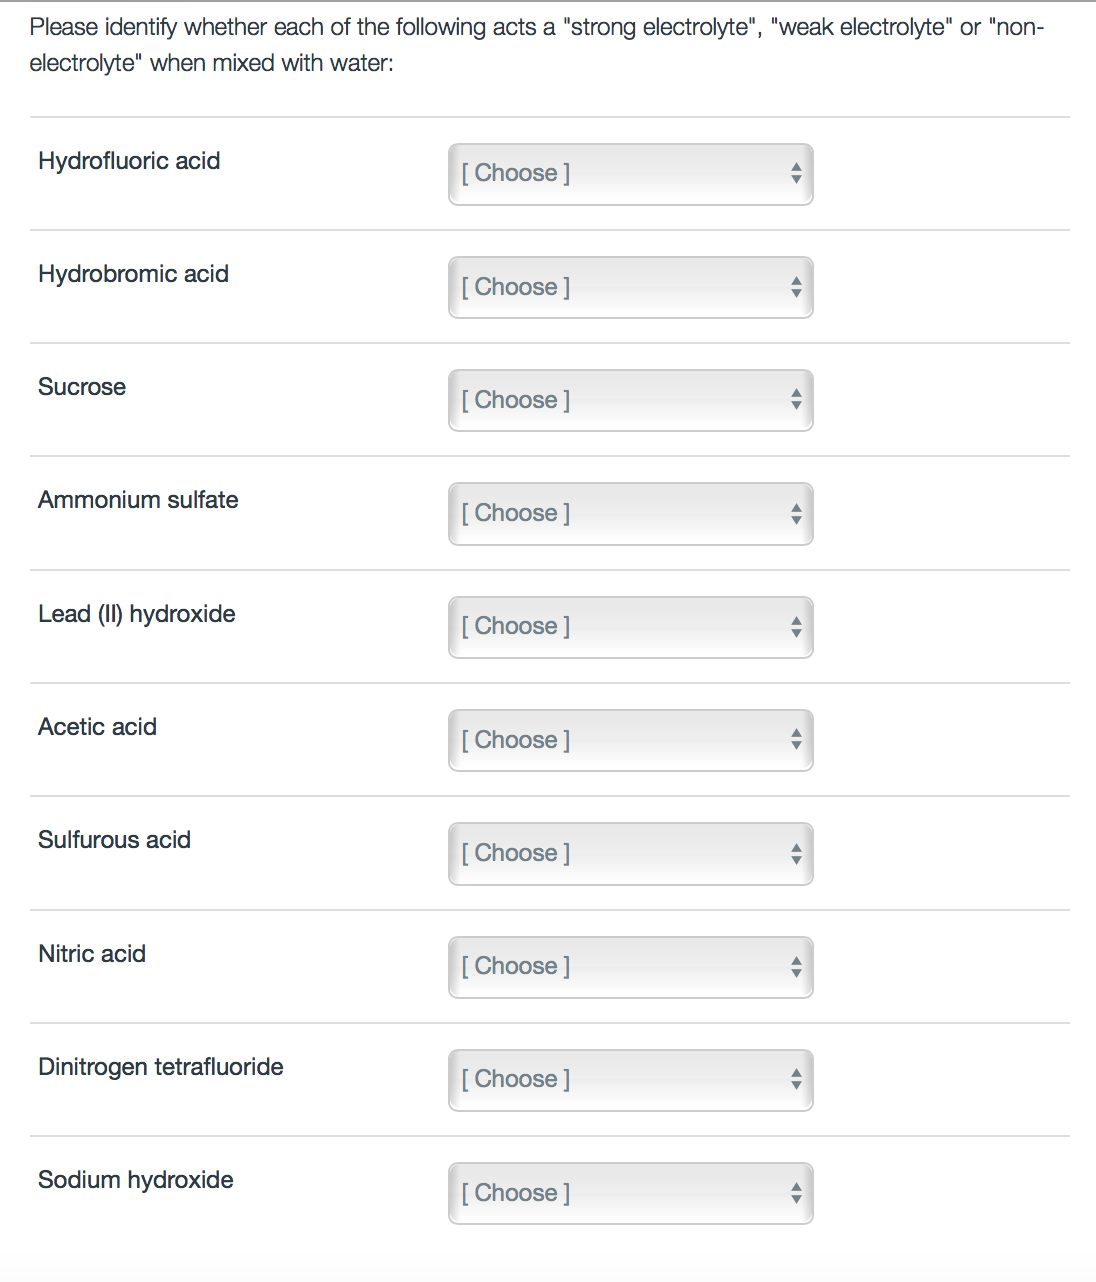The image size is (1096, 1282).
Task: Expand the Sodium hydroxide dropdown
Action: [630, 1193]
